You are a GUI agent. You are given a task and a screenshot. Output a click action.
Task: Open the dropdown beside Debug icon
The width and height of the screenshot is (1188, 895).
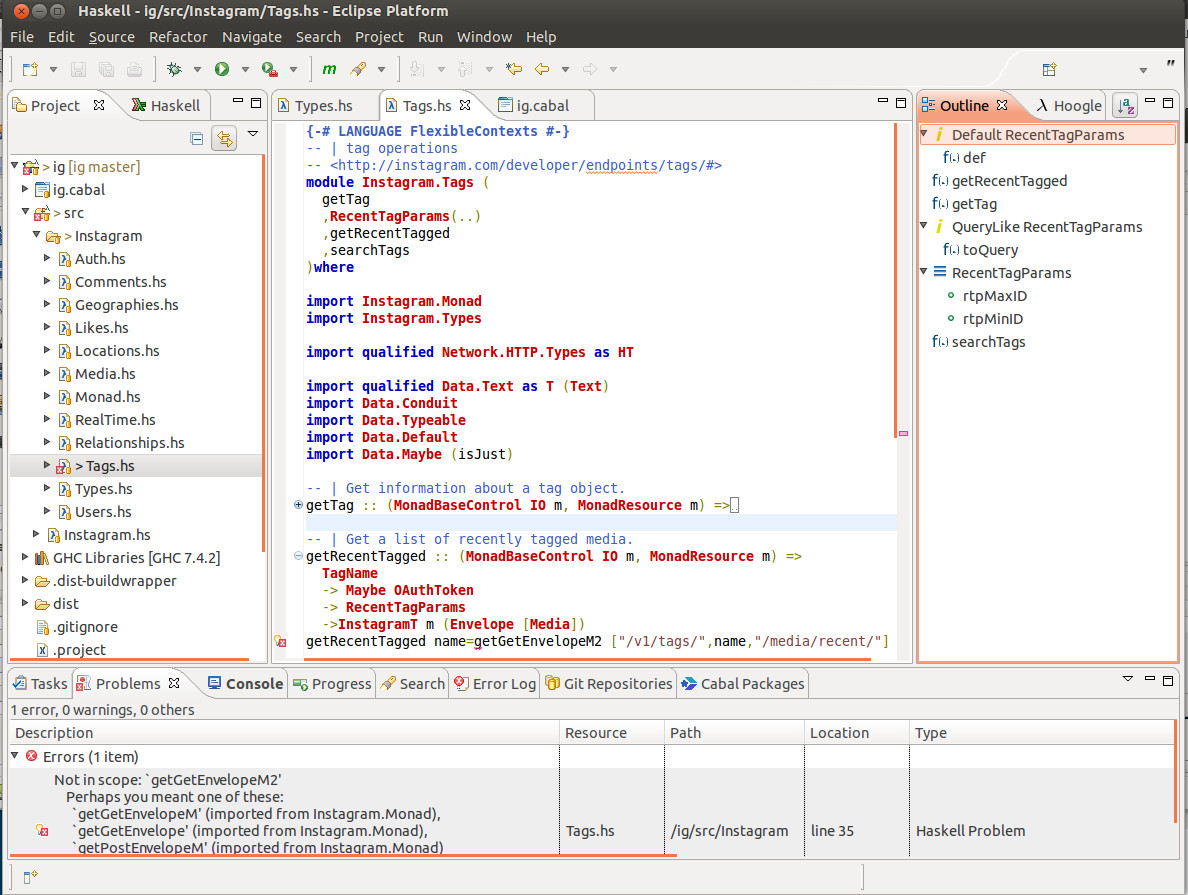(x=197, y=70)
